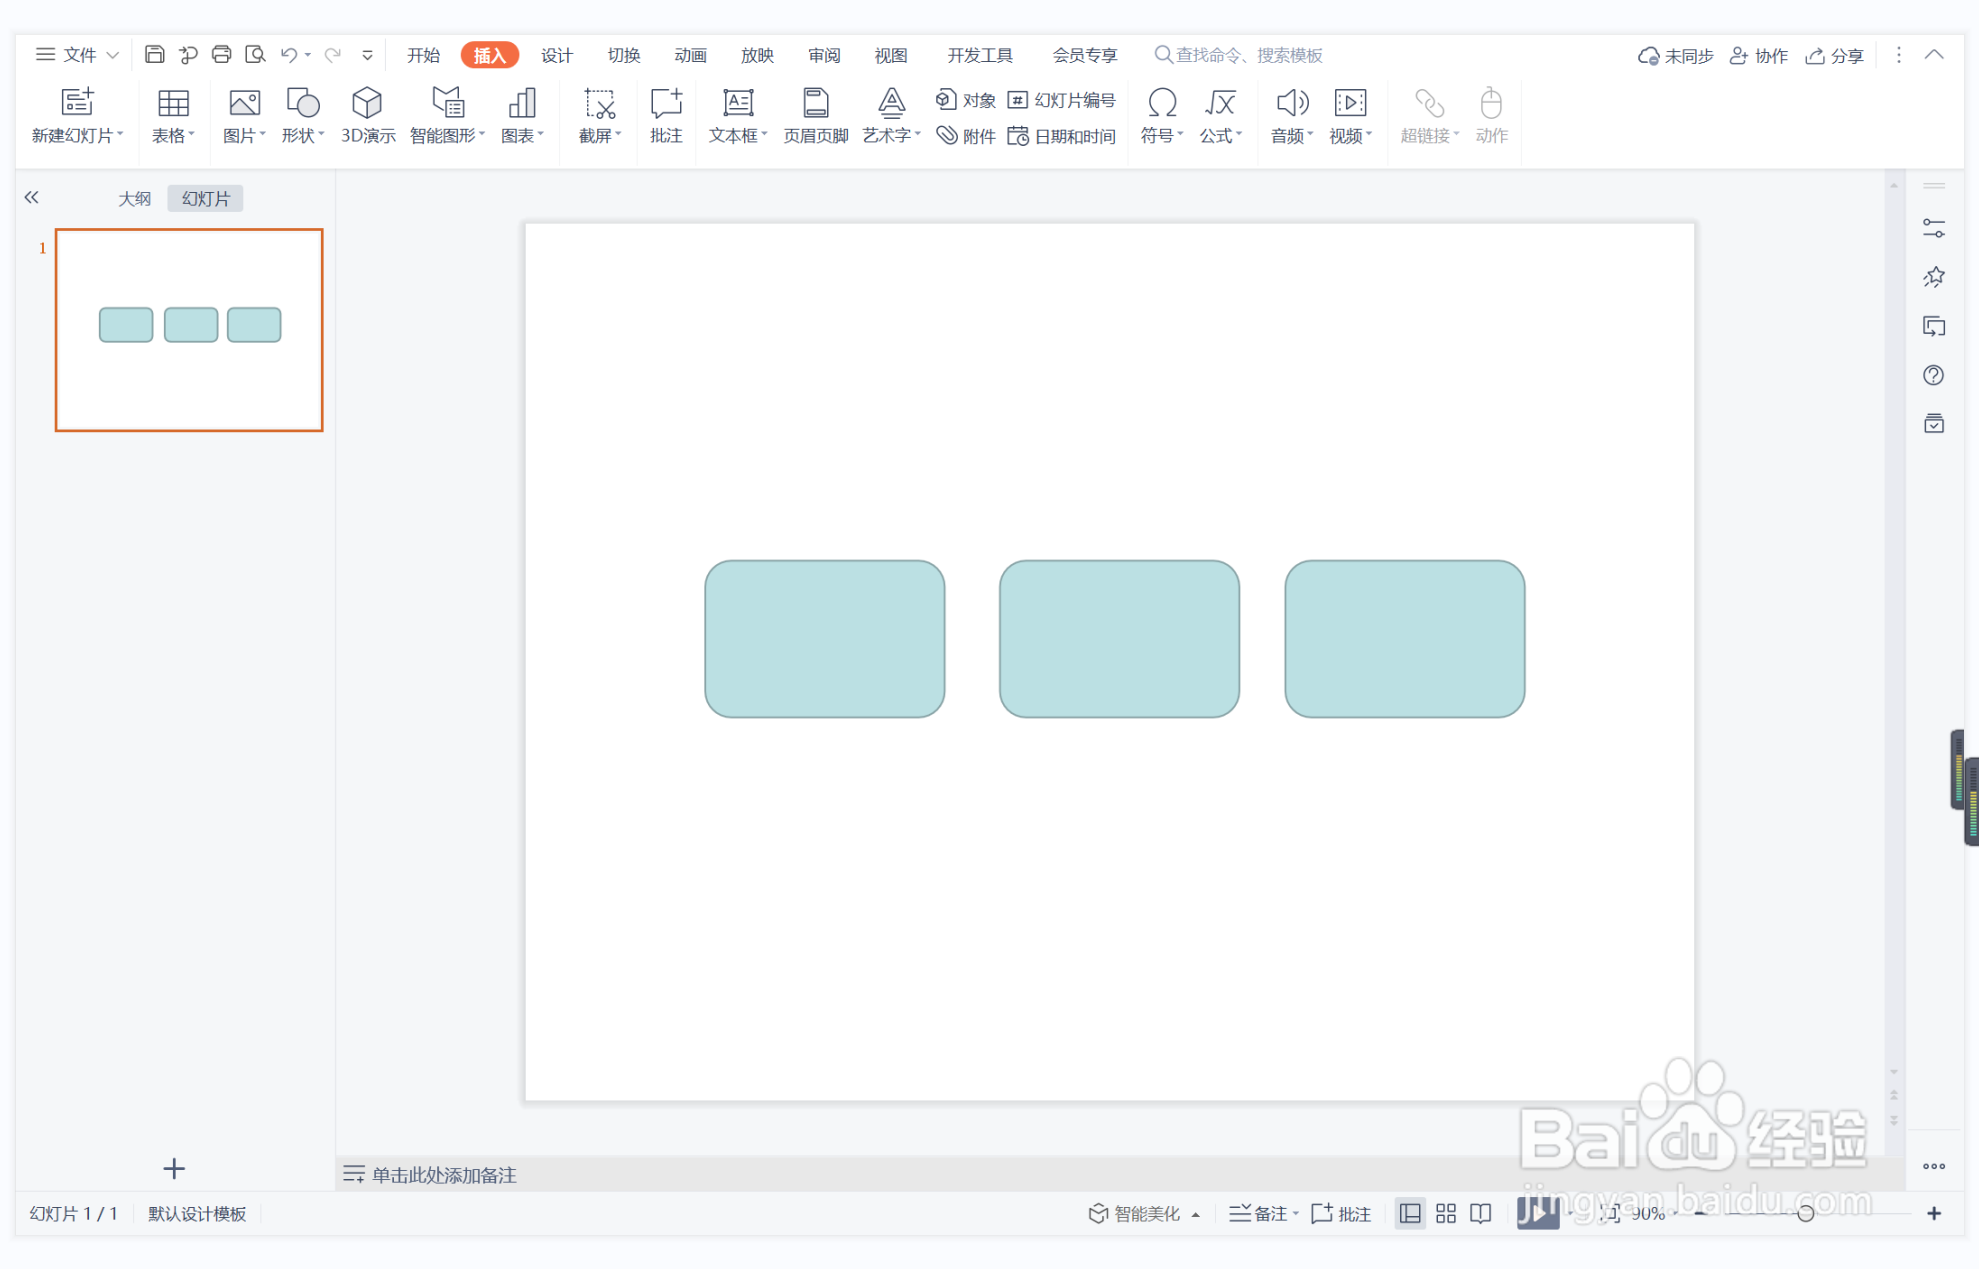Expand the New Slide dropdown arrow

pyautogui.click(x=120, y=135)
